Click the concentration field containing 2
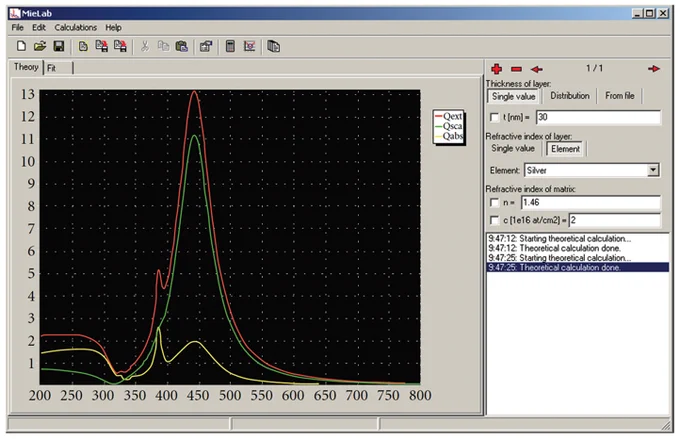Viewport: 680px width, 439px height. click(x=615, y=220)
